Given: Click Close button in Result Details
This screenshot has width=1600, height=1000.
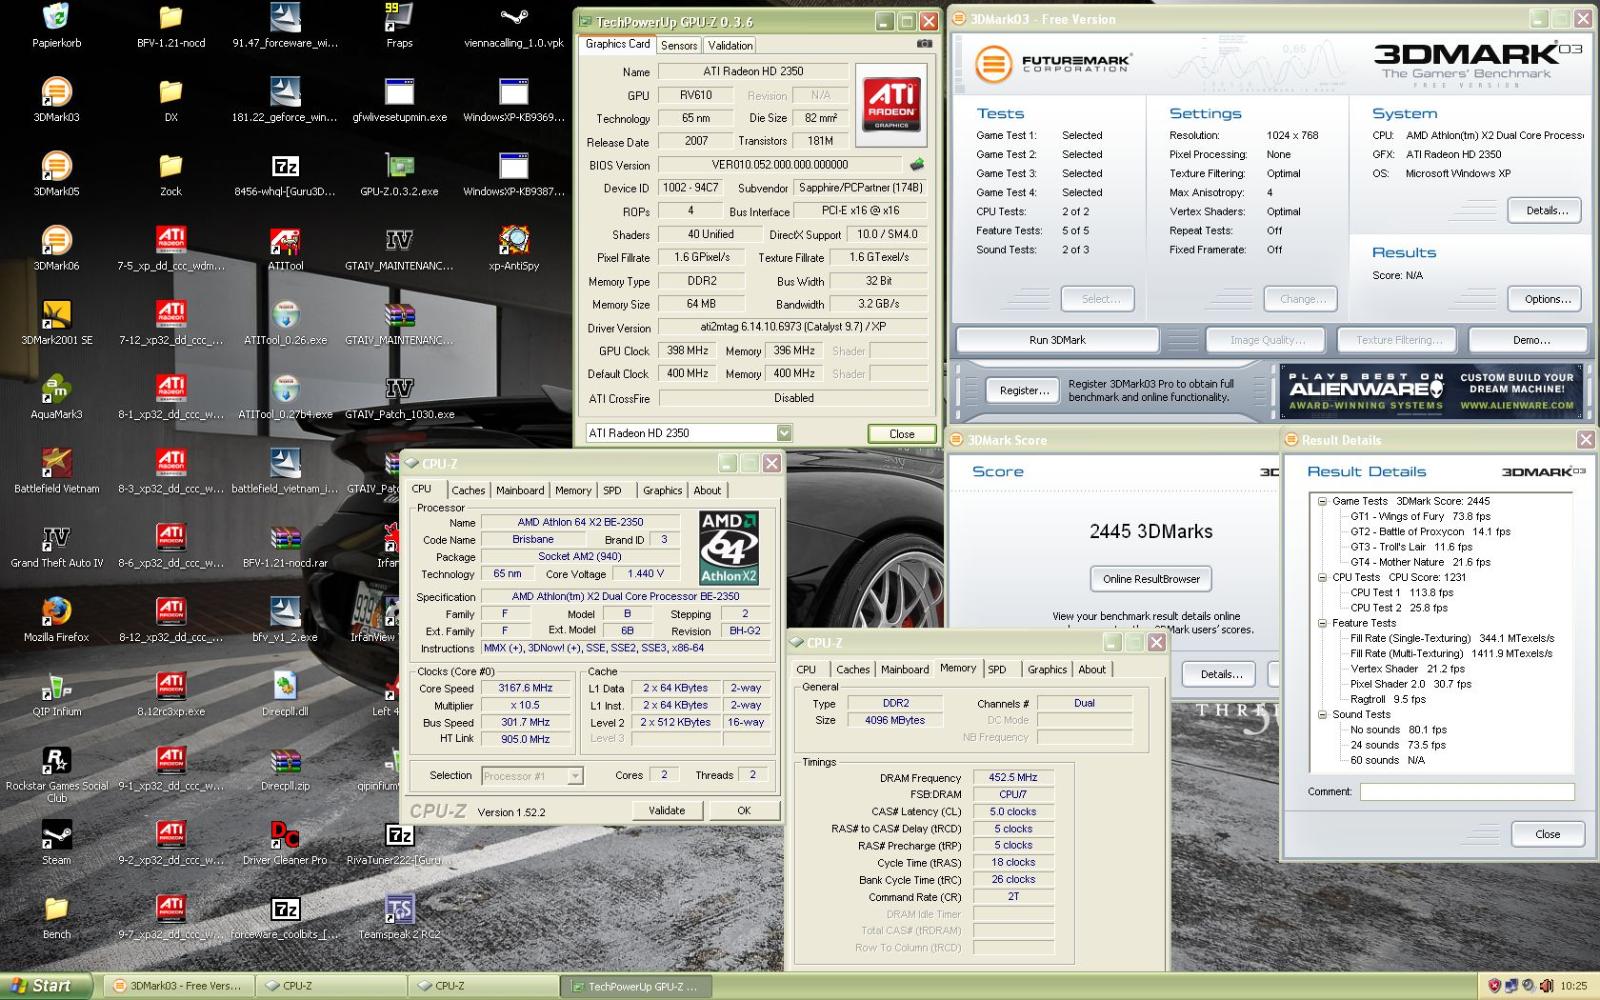Looking at the screenshot, I should [x=1547, y=834].
